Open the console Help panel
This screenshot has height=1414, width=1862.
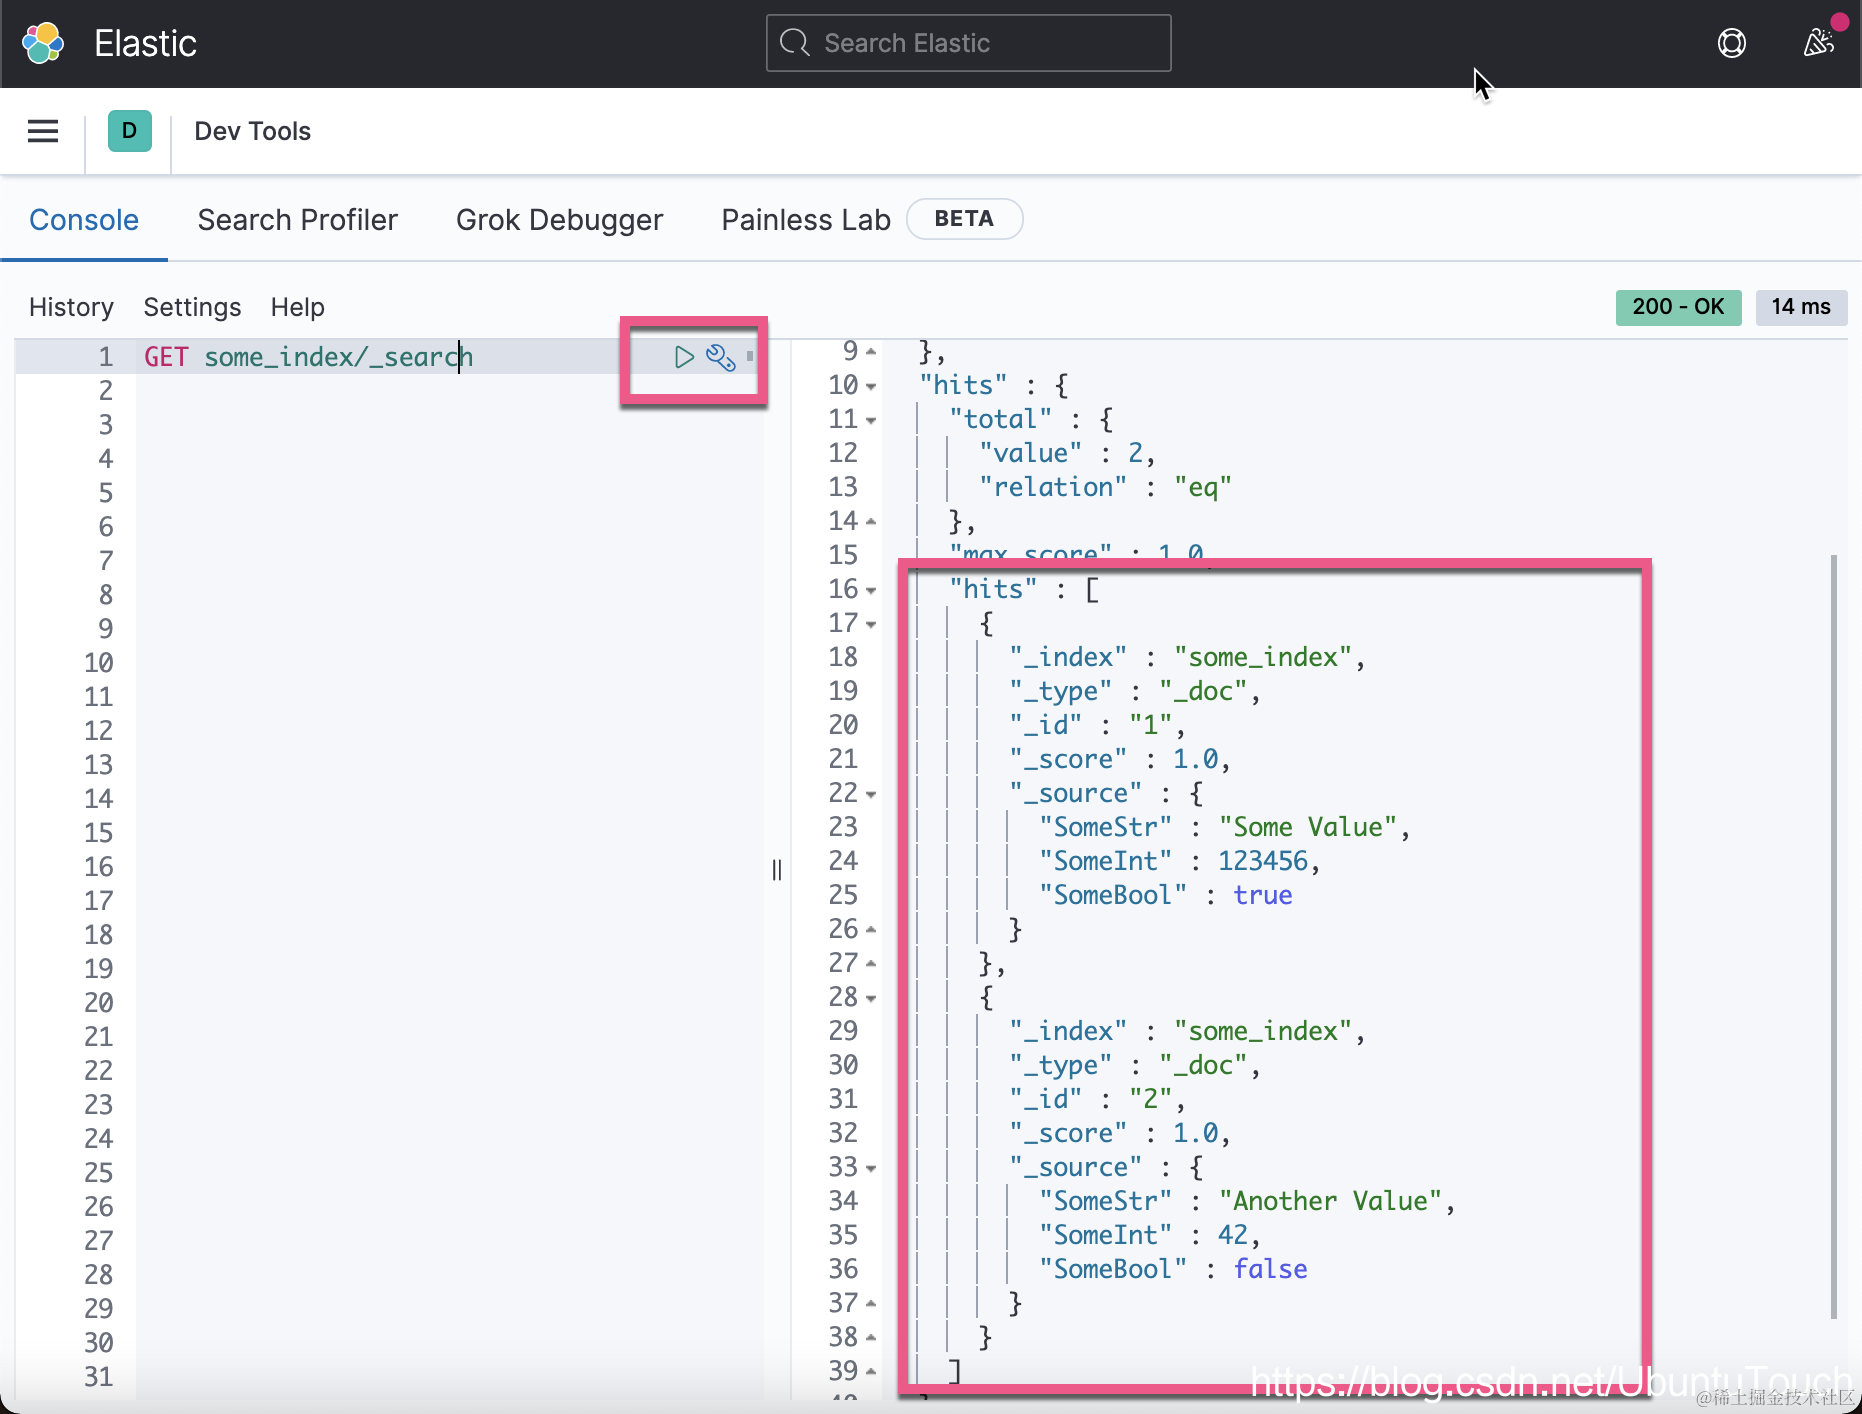click(298, 307)
